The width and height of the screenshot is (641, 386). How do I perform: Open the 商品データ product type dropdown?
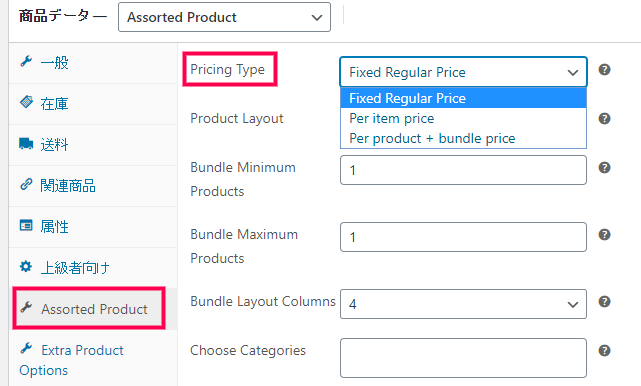coord(224,17)
